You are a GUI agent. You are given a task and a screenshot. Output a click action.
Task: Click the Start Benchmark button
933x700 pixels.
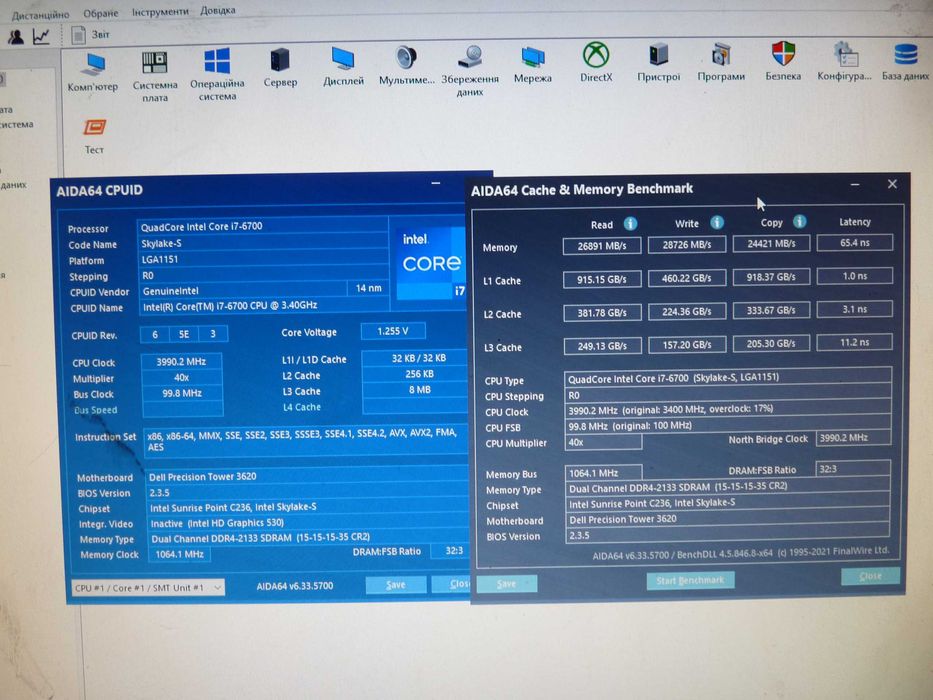pos(690,580)
